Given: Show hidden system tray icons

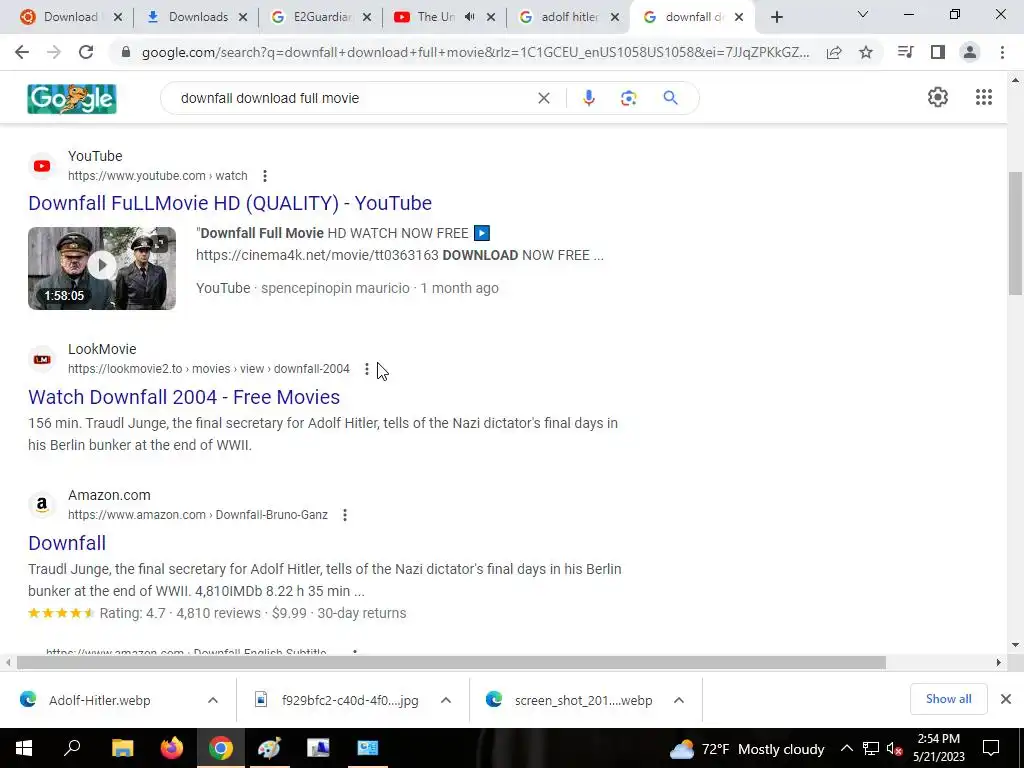Looking at the screenshot, I should point(846,748).
